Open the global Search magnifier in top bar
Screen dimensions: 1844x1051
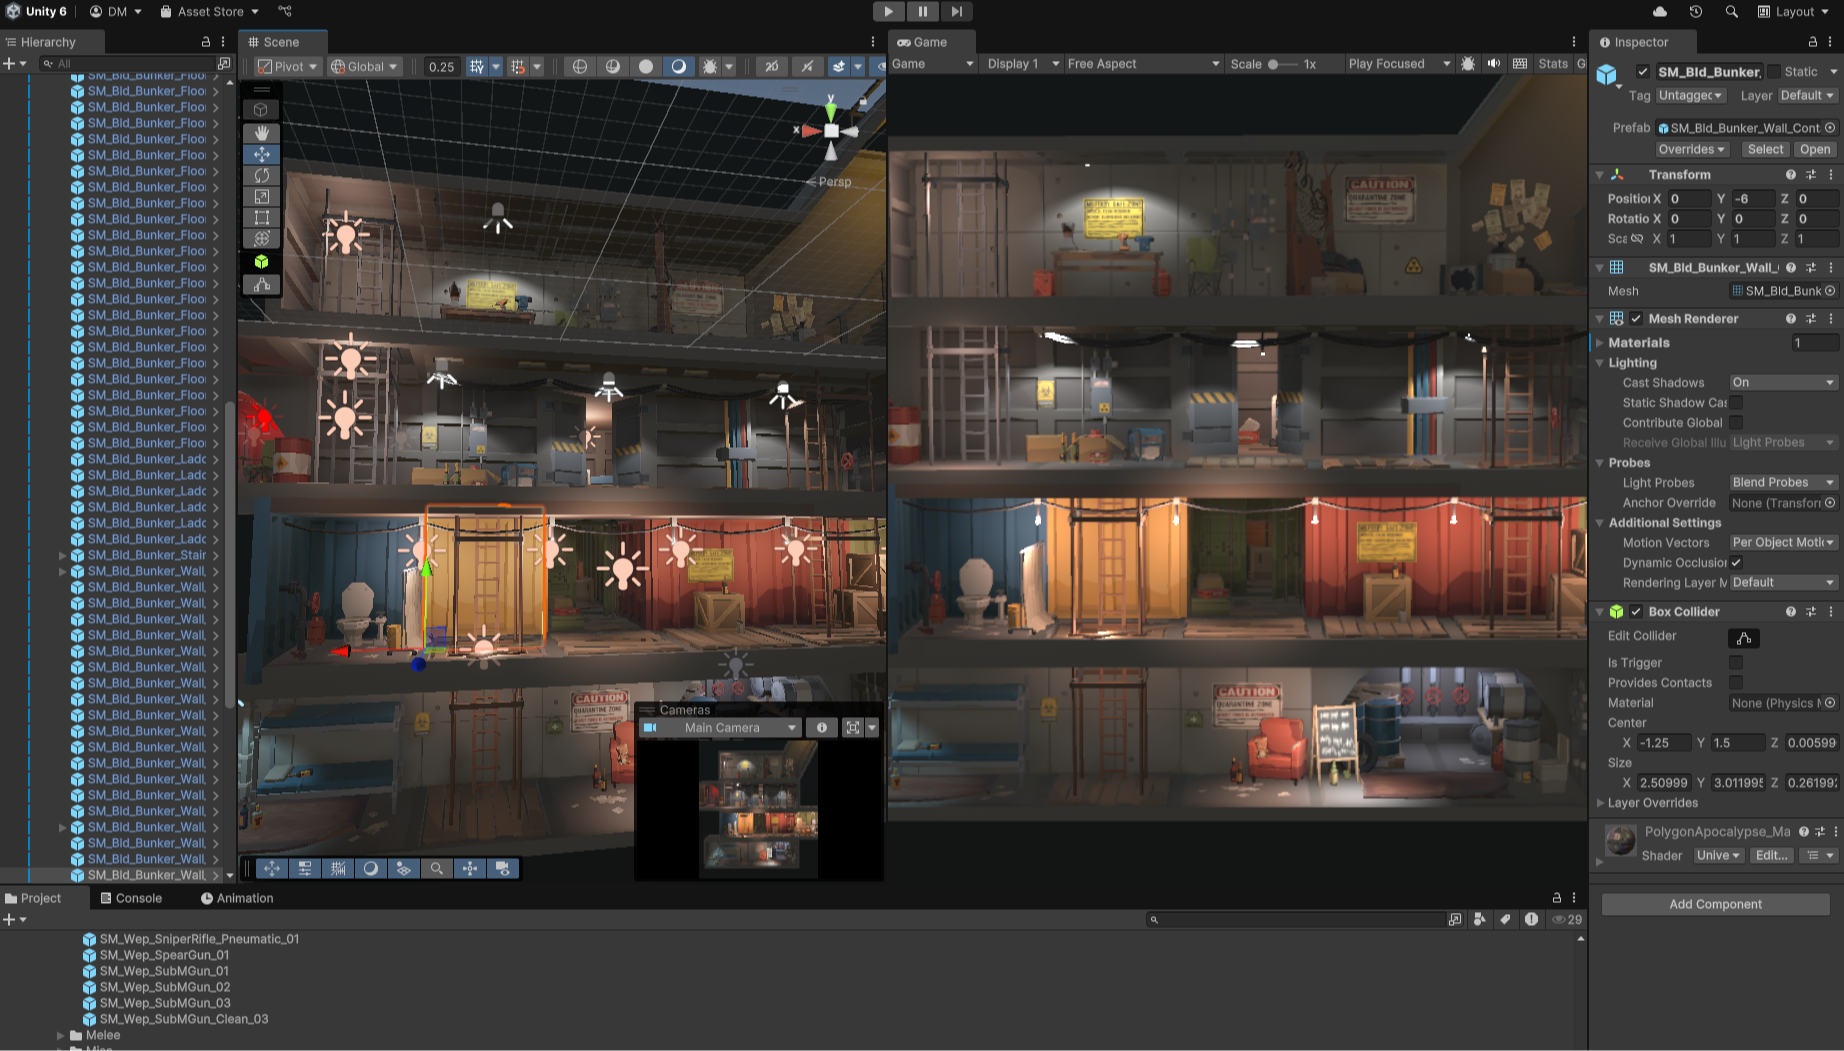[x=1731, y=12]
